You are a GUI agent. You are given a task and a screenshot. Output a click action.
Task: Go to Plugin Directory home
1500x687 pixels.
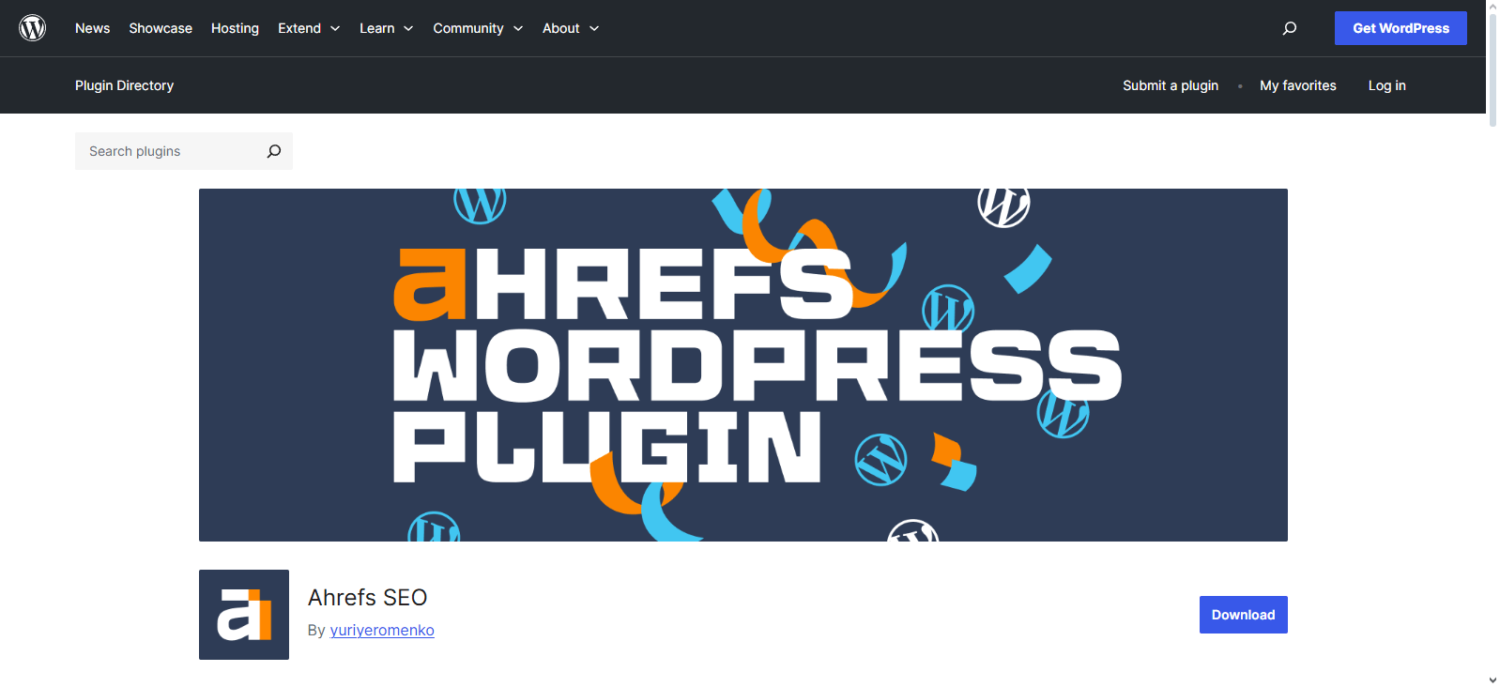click(x=124, y=86)
